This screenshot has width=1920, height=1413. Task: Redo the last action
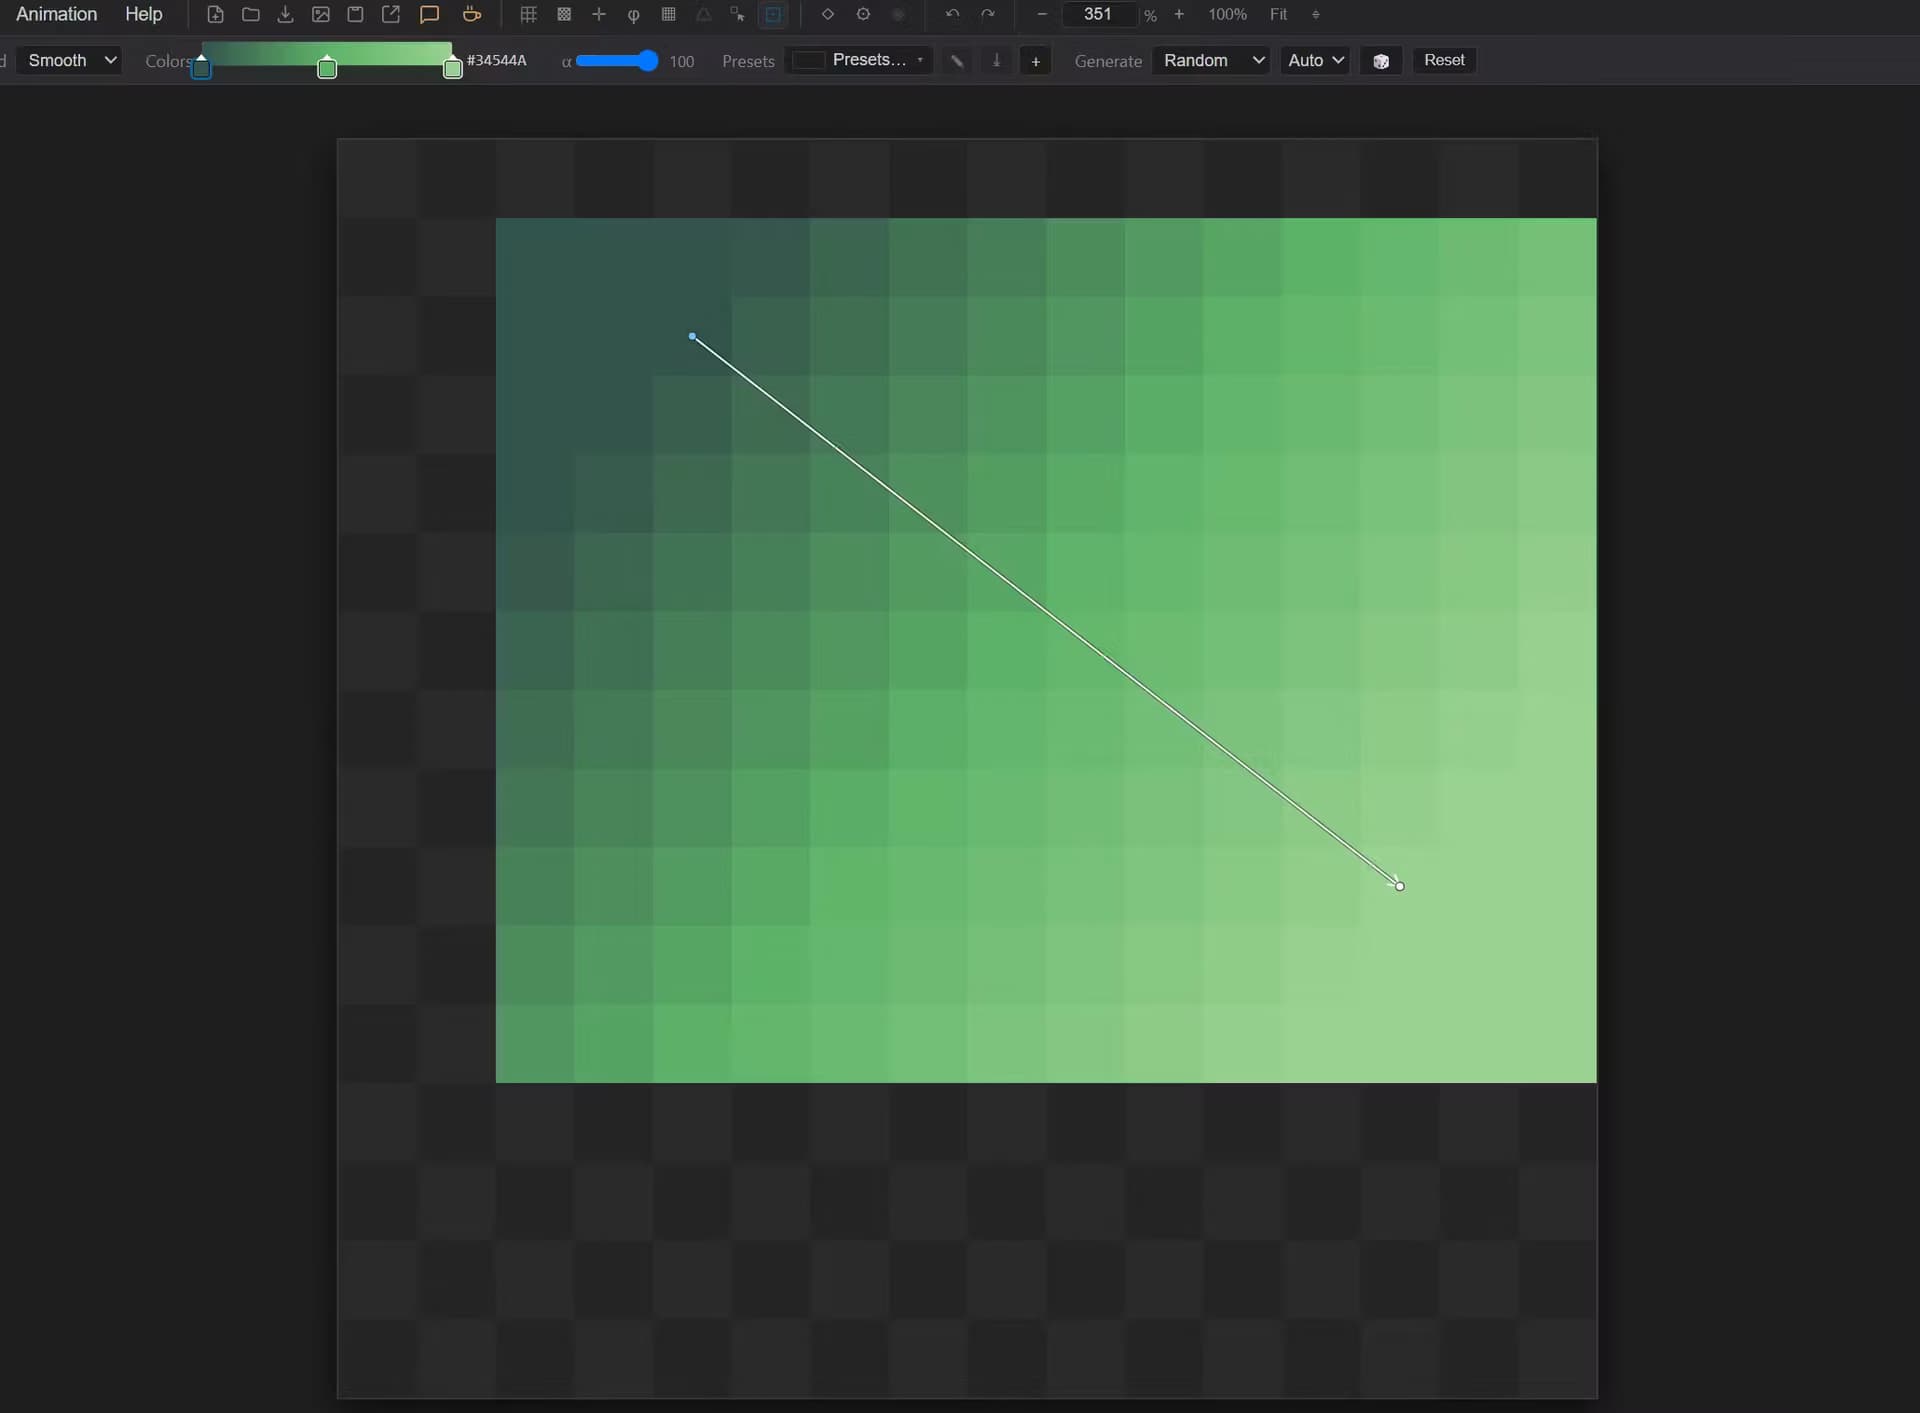click(988, 14)
